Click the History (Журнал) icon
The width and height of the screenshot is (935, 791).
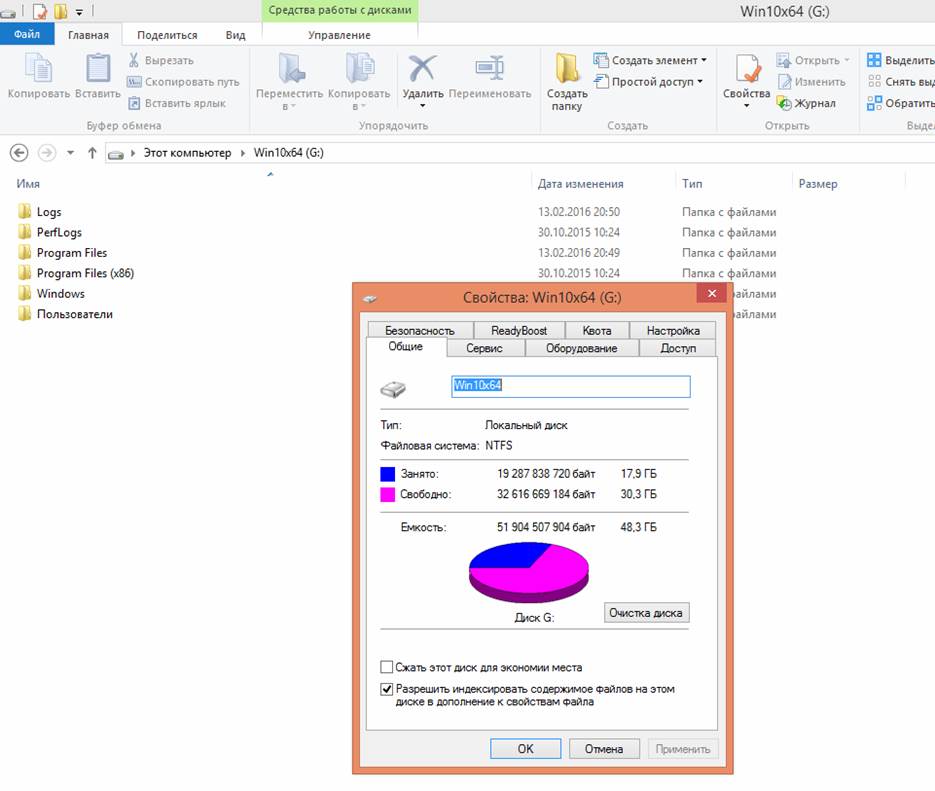point(784,103)
